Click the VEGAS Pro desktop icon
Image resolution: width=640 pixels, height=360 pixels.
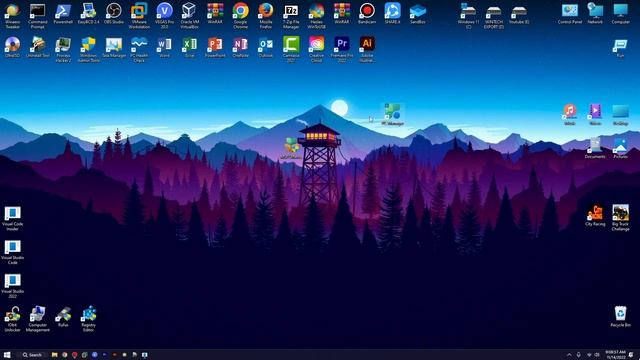(164, 16)
